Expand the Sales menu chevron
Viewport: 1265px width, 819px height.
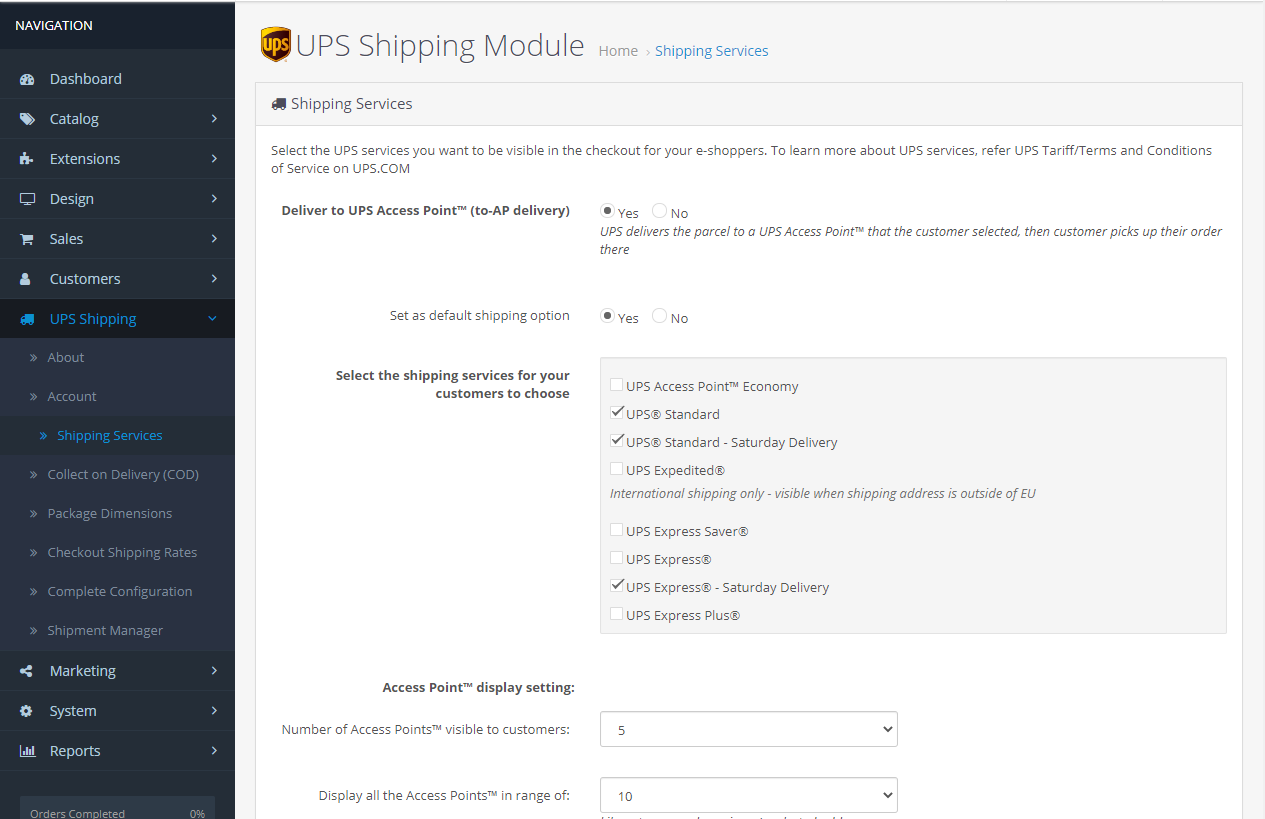pos(214,238)
